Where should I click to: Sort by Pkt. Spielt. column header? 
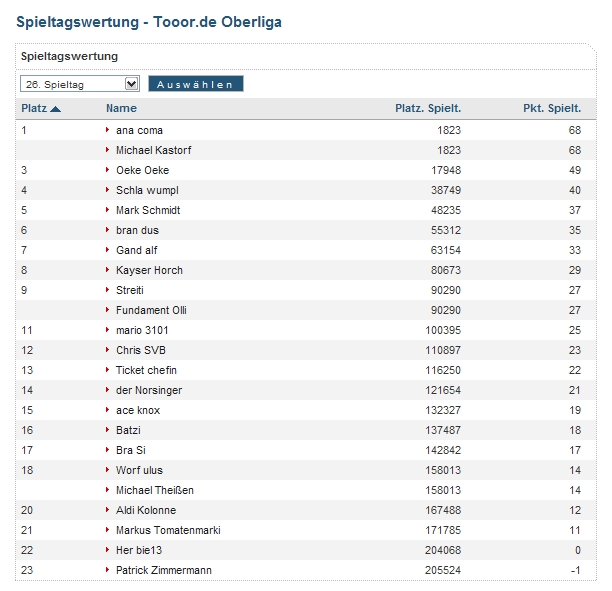(551, 109)
